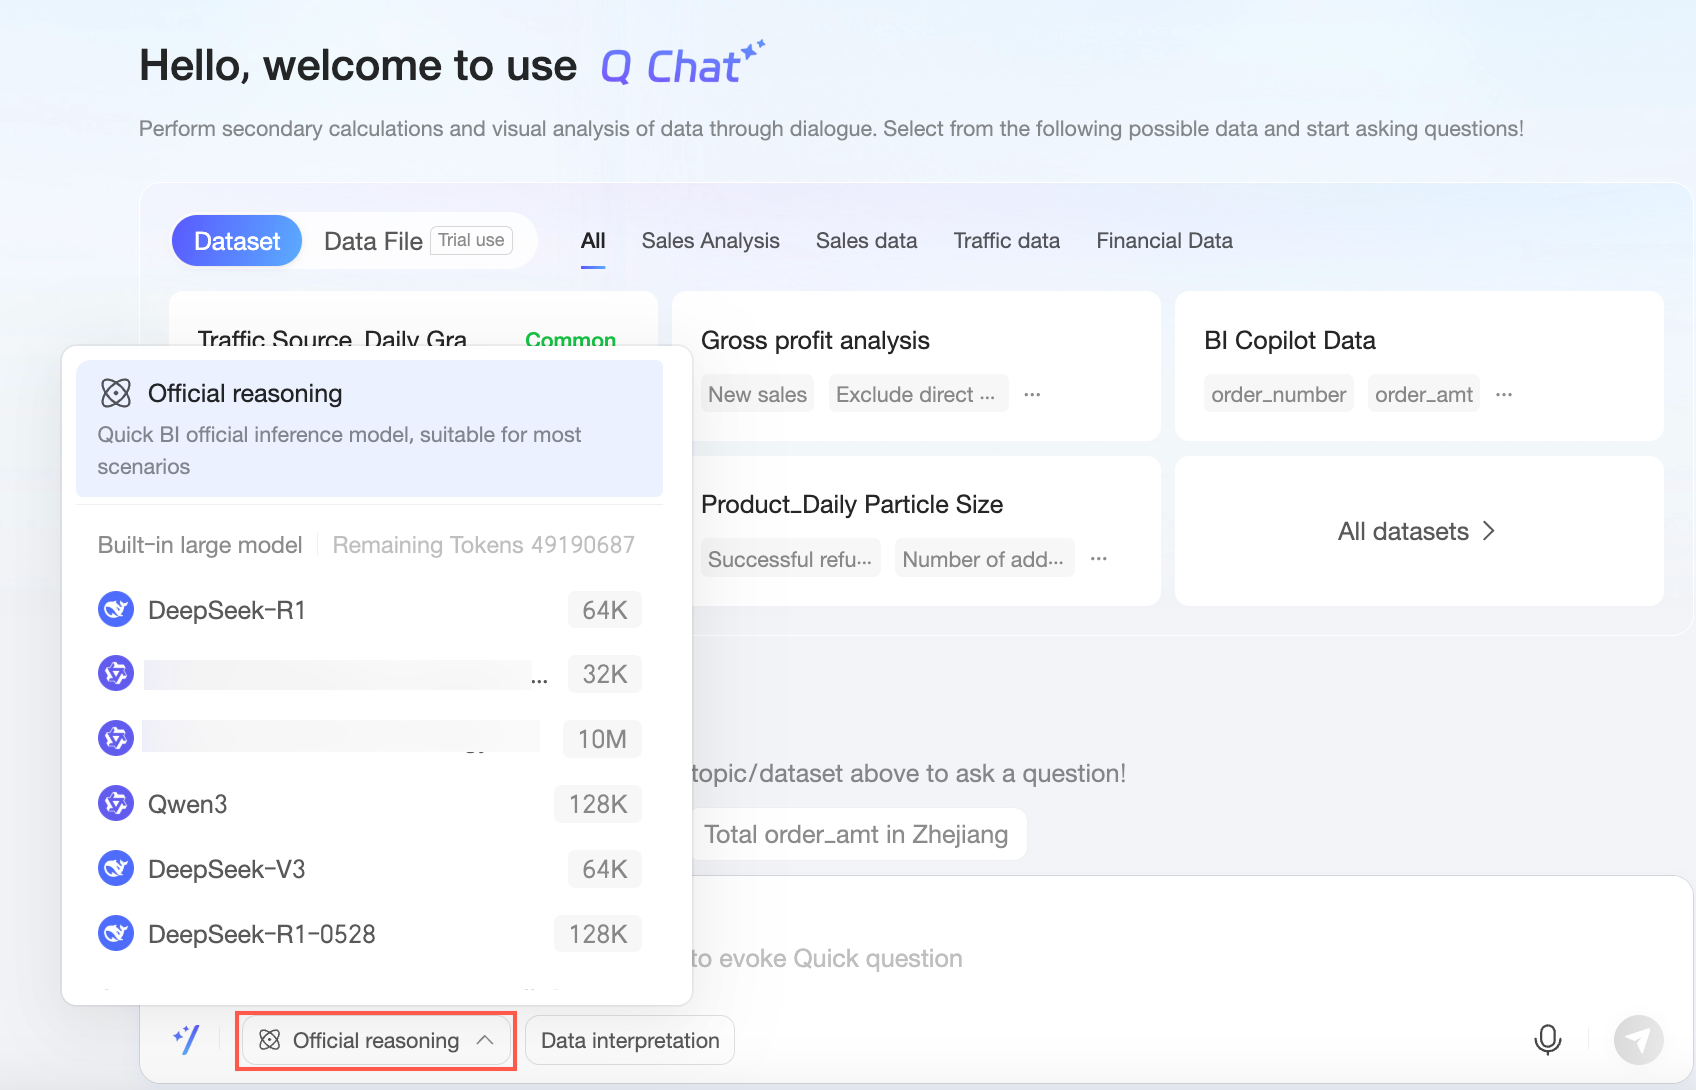1696x1090 pixels.
Task: Open All datasets link
Action: coord(1417,531)
